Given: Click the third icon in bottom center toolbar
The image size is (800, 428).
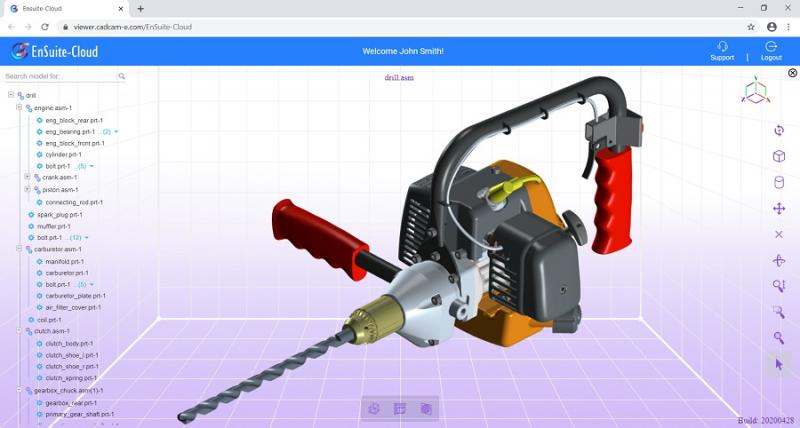Looking at the screenshot, I should tap(426, 409).
